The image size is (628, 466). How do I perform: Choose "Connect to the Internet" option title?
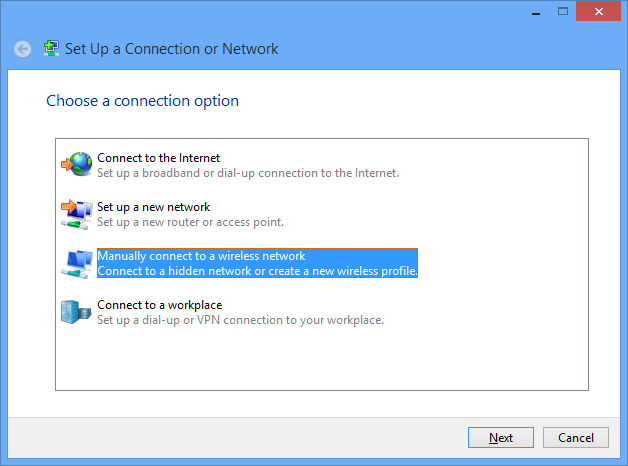(158, 158)
